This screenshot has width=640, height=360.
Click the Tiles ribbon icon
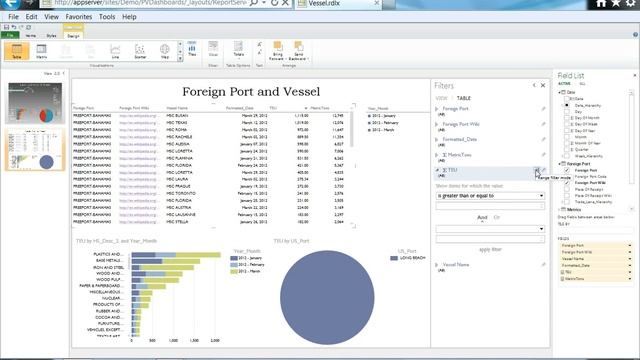pyautogui.click(x=192, y=49)
